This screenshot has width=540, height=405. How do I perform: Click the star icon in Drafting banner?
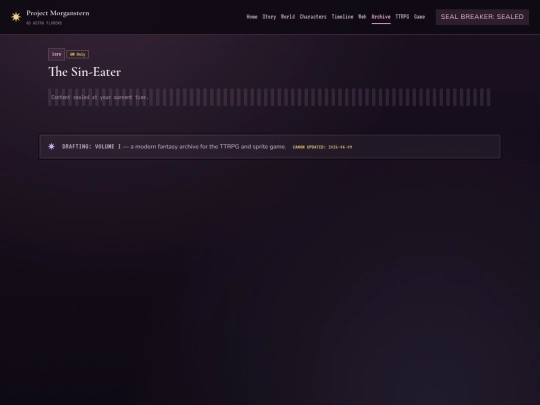click(x=51, y=147)
